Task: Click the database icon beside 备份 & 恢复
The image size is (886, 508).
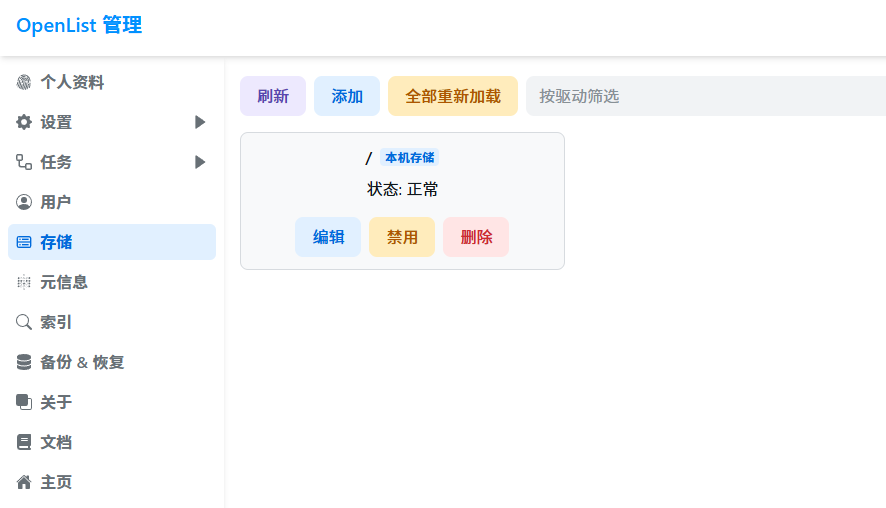Action: [x=24, y=362]
